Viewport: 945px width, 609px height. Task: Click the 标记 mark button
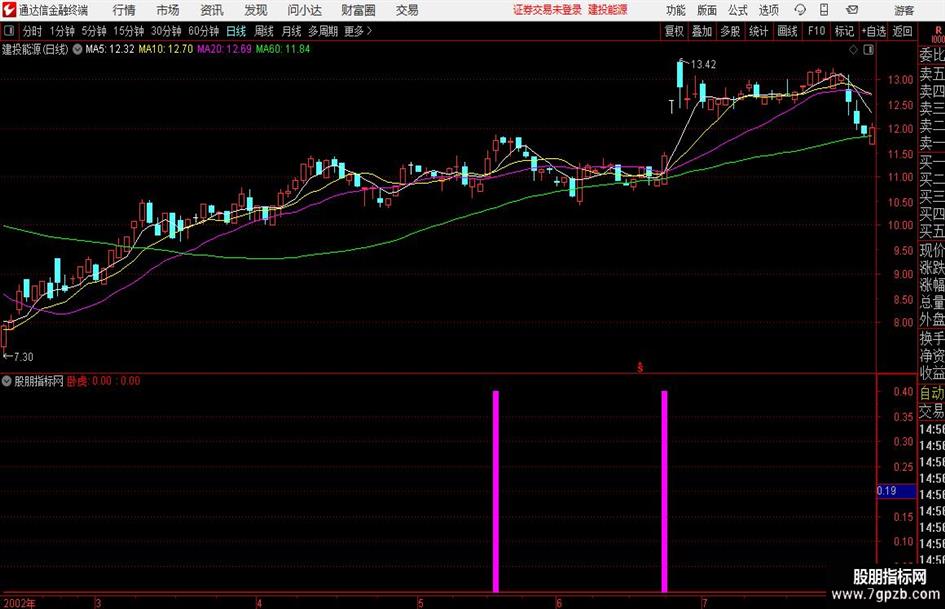(844, 31)
